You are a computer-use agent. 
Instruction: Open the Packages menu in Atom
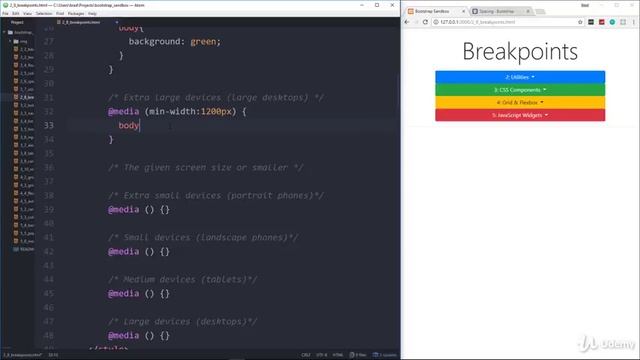(76, 13)
